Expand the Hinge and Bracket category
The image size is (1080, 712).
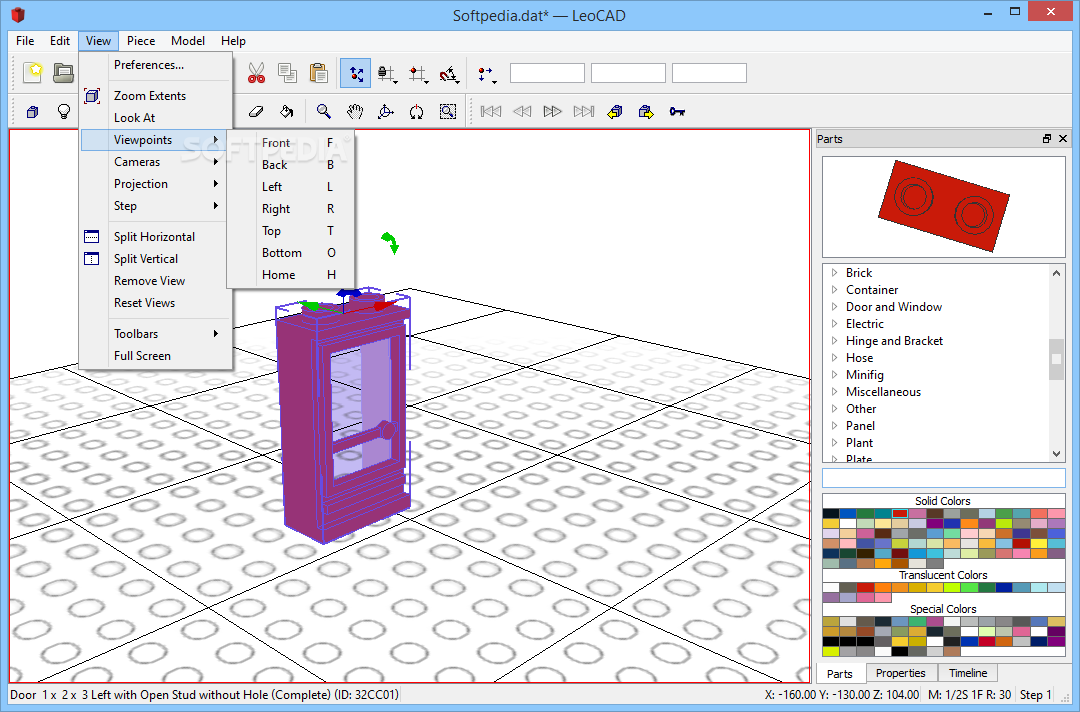point(834,341)
